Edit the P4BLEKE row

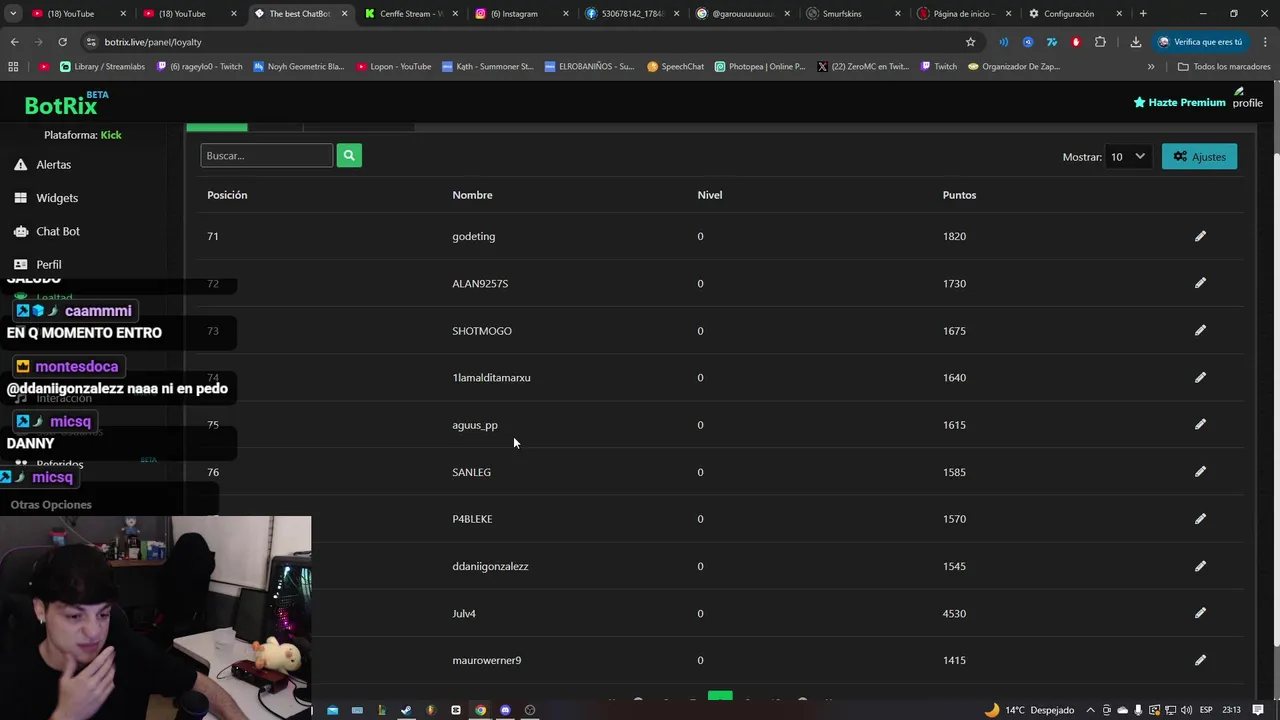[x=1200, y=518]
